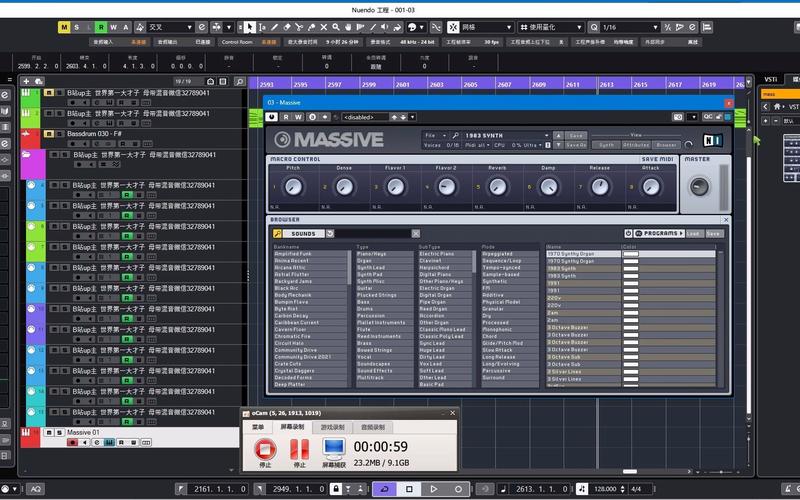Viewport: 800px width, 500px height.
Task: Click the Save button in Massive header
Action: click(x=576, y=135)
